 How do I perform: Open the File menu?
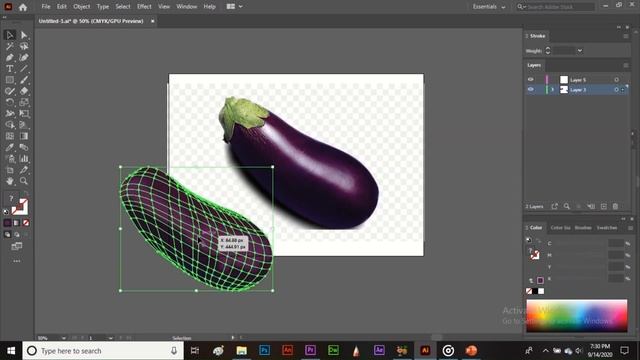coord(46,7)
